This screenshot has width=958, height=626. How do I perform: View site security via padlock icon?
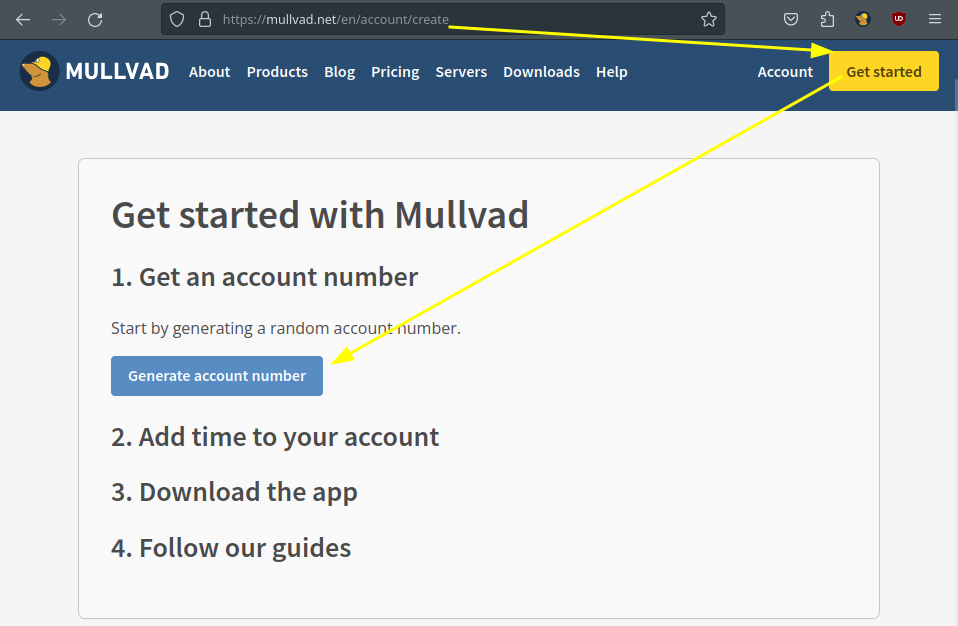tap(205, 20)
